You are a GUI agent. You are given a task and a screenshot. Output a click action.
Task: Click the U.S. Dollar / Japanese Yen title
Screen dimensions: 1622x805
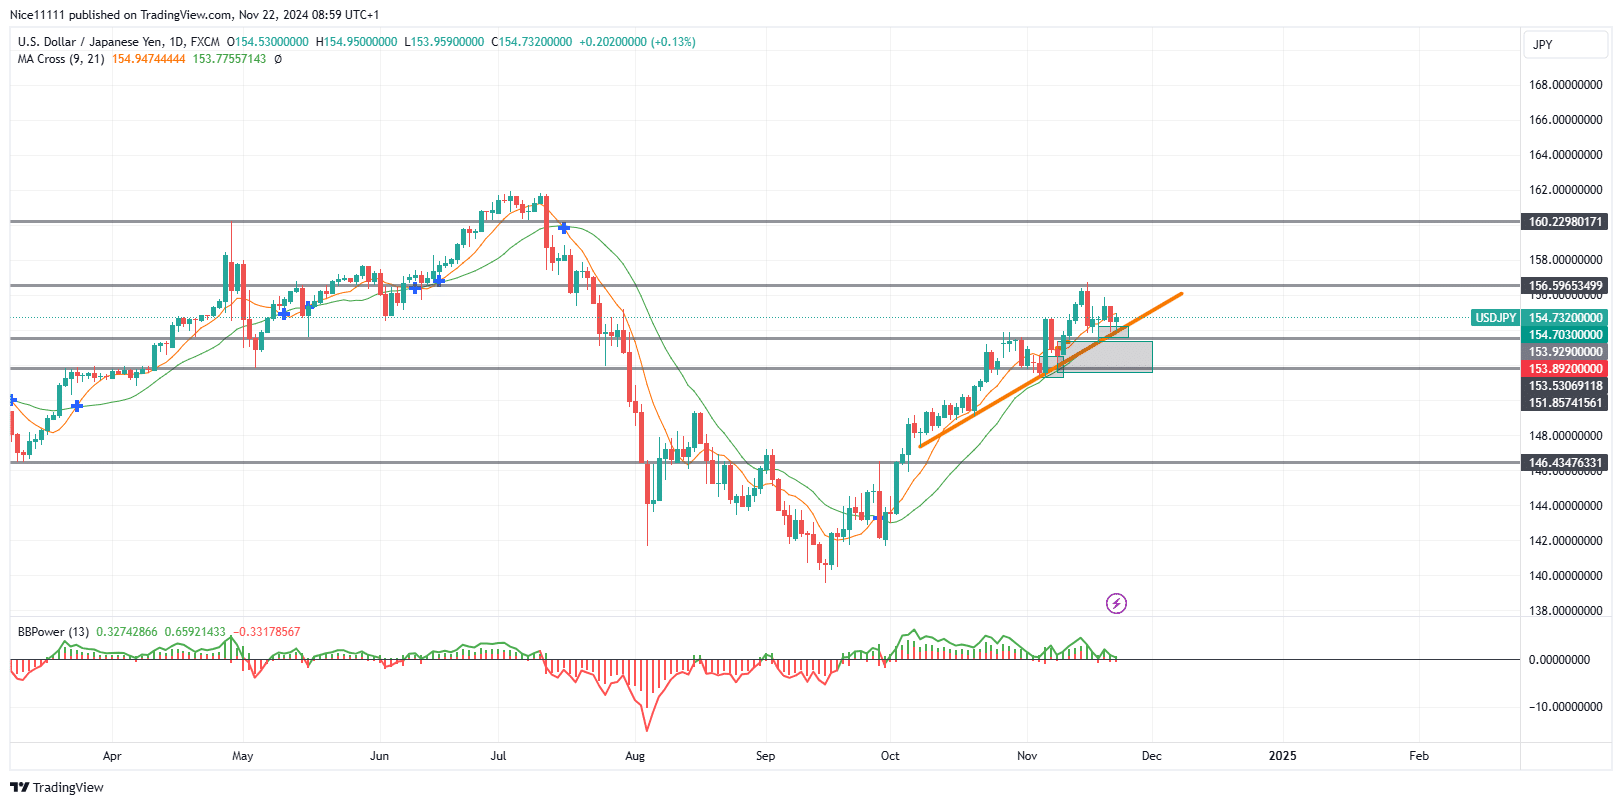90,42
